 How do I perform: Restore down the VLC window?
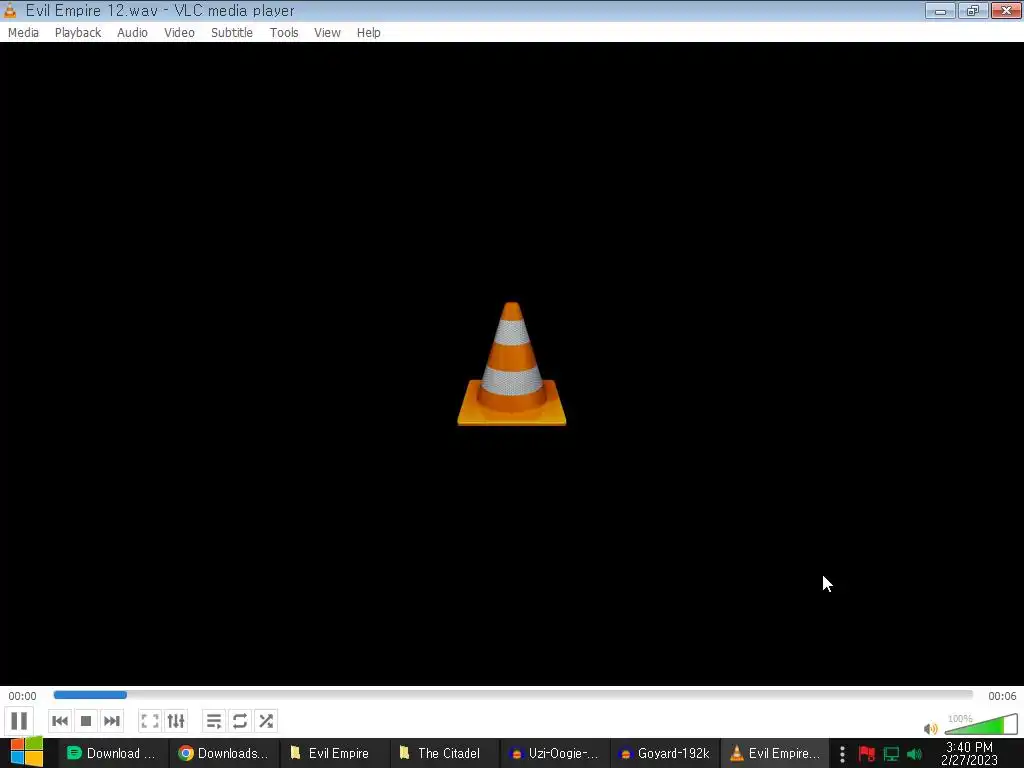pyautogui.click(x=973, y=10)
